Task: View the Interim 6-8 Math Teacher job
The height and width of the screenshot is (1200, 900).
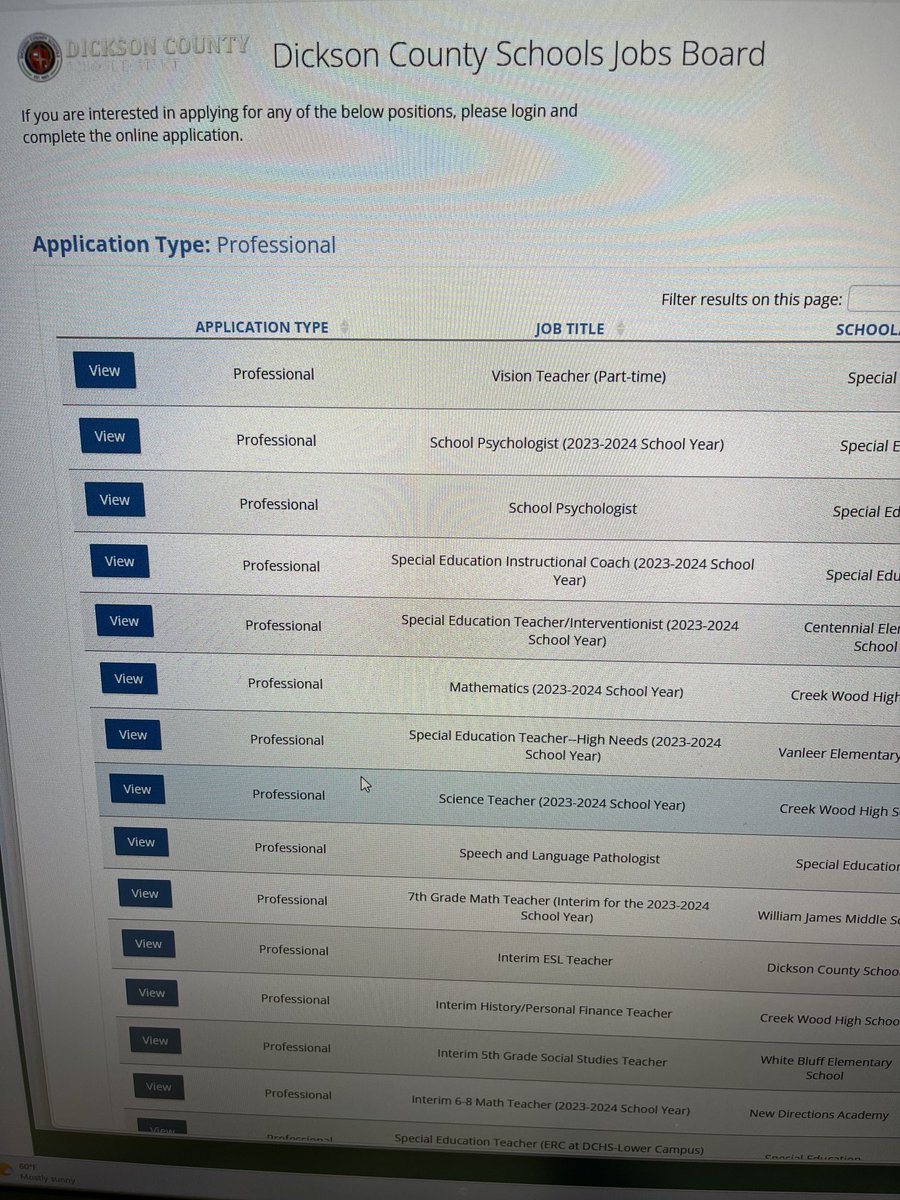Action: pos(158,1086)
